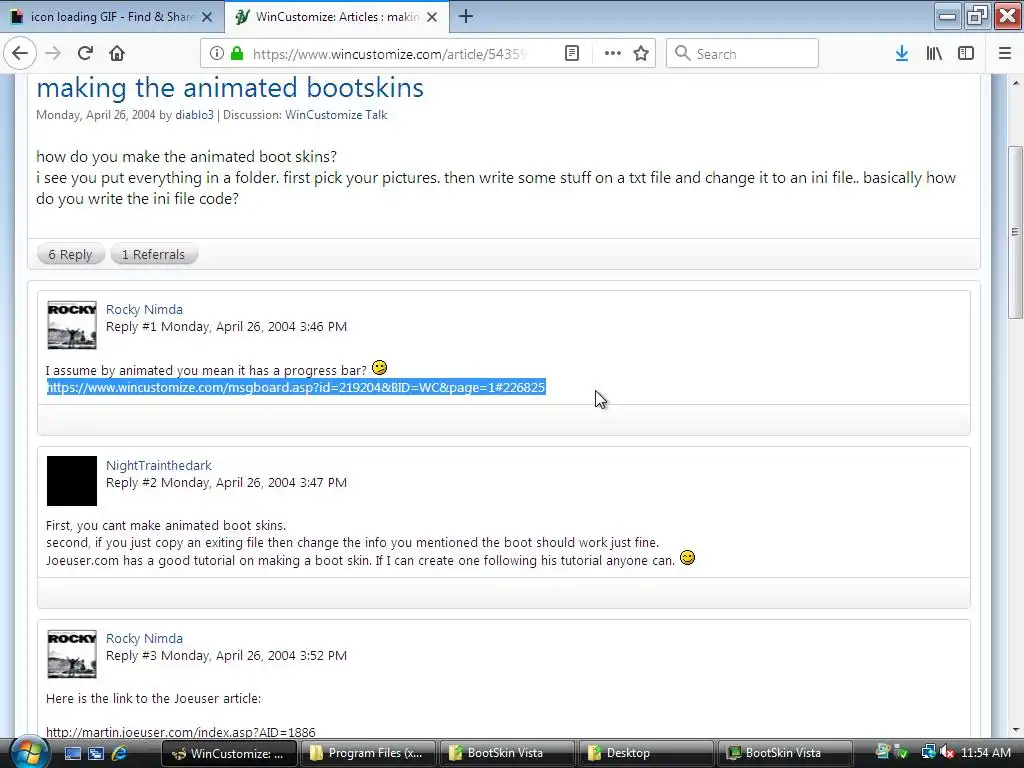Viewport: 1024px width, 768px height.
Task: Click the winking smiley in reply #2
Action: (688, 558)
